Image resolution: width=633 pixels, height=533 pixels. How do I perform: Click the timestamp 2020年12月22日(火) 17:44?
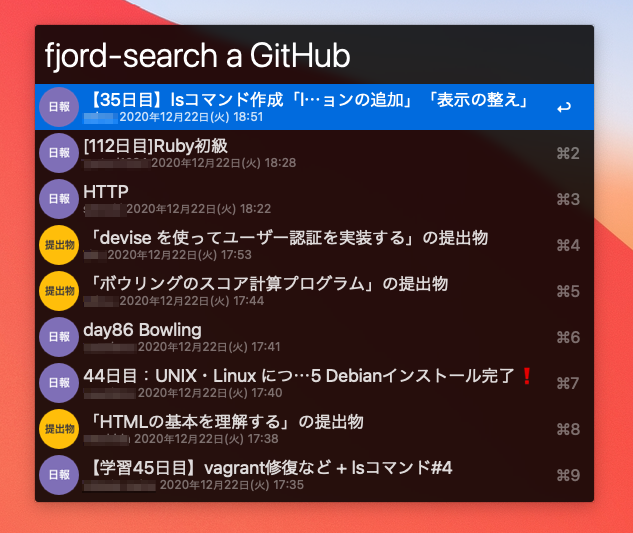coord(192,301)
